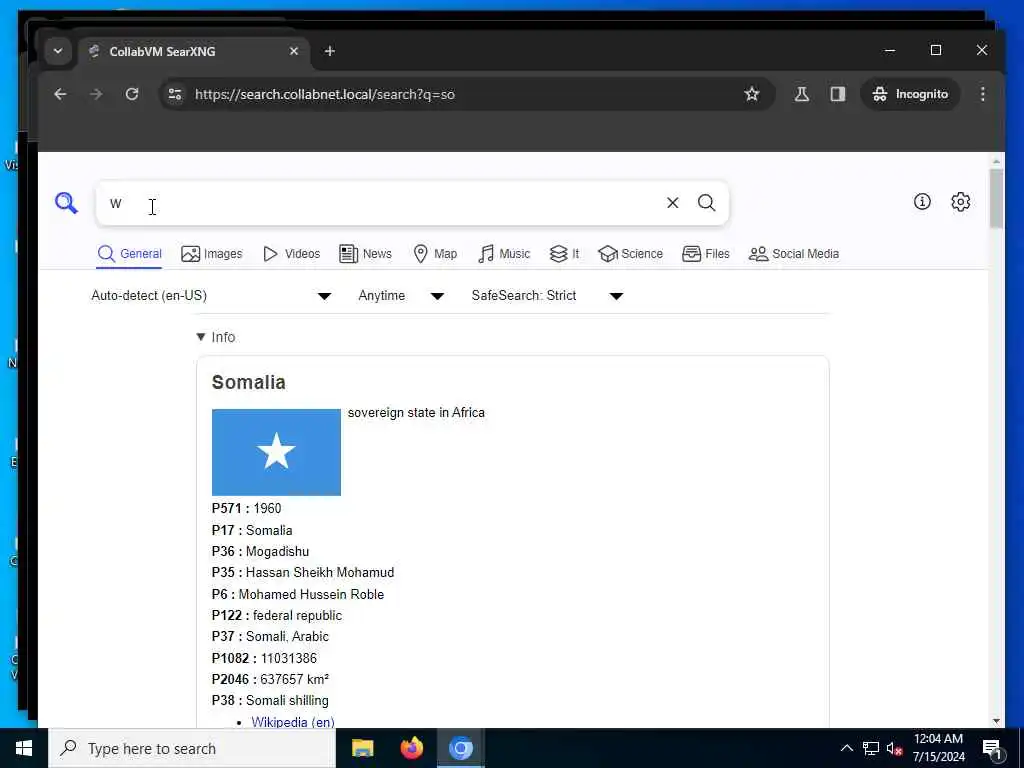1024x768 pixels.
Task: Switch to the Science category
Action: point(630,254)
